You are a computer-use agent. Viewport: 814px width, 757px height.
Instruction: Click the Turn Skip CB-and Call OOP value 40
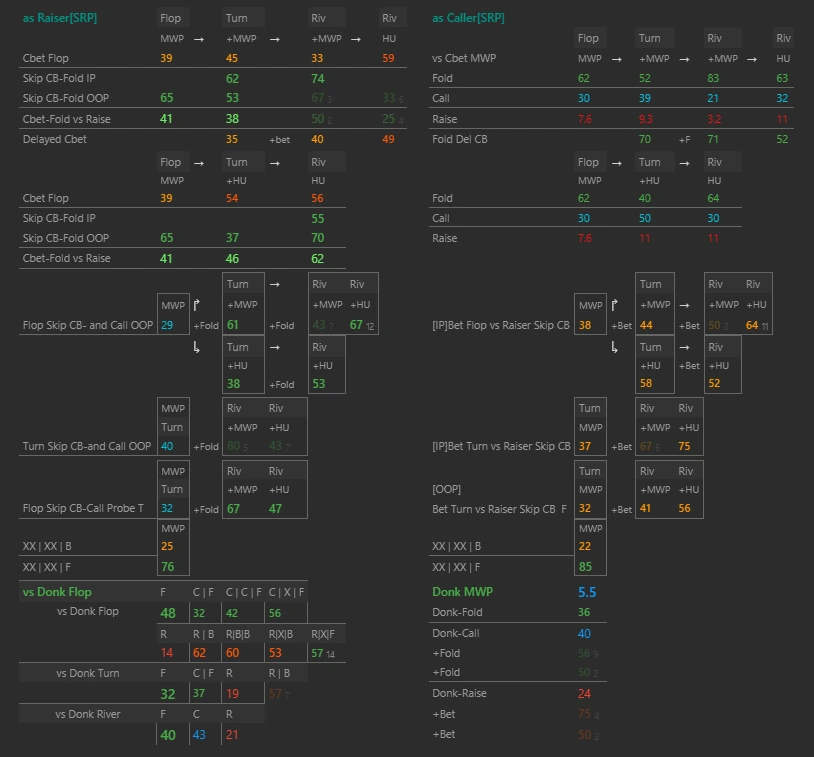click(167, 446)
